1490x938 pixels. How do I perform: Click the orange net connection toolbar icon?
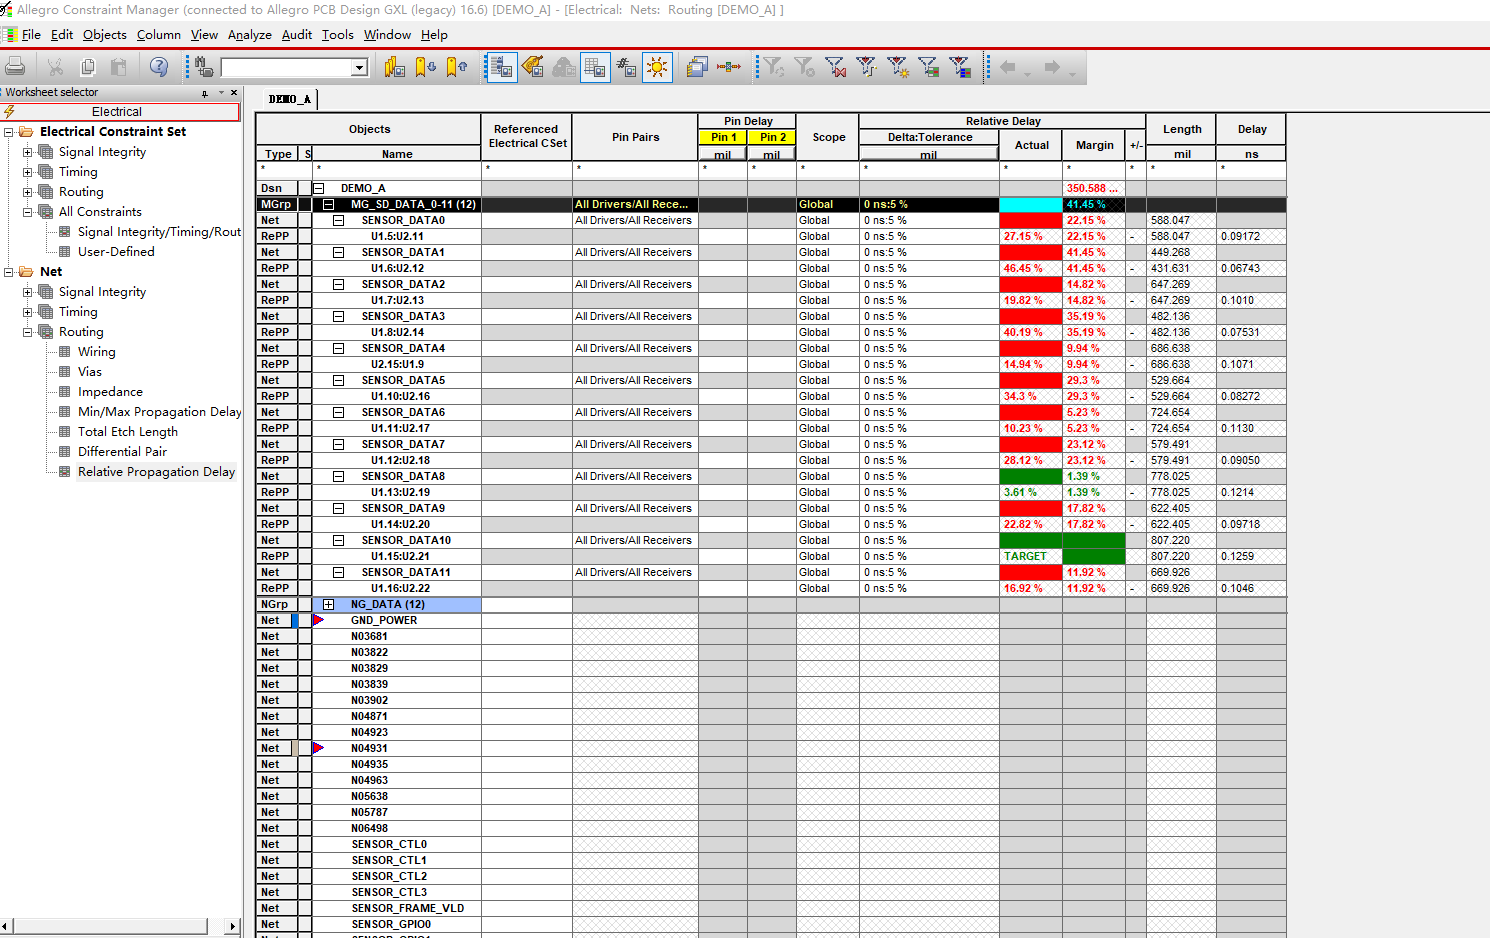729,67
